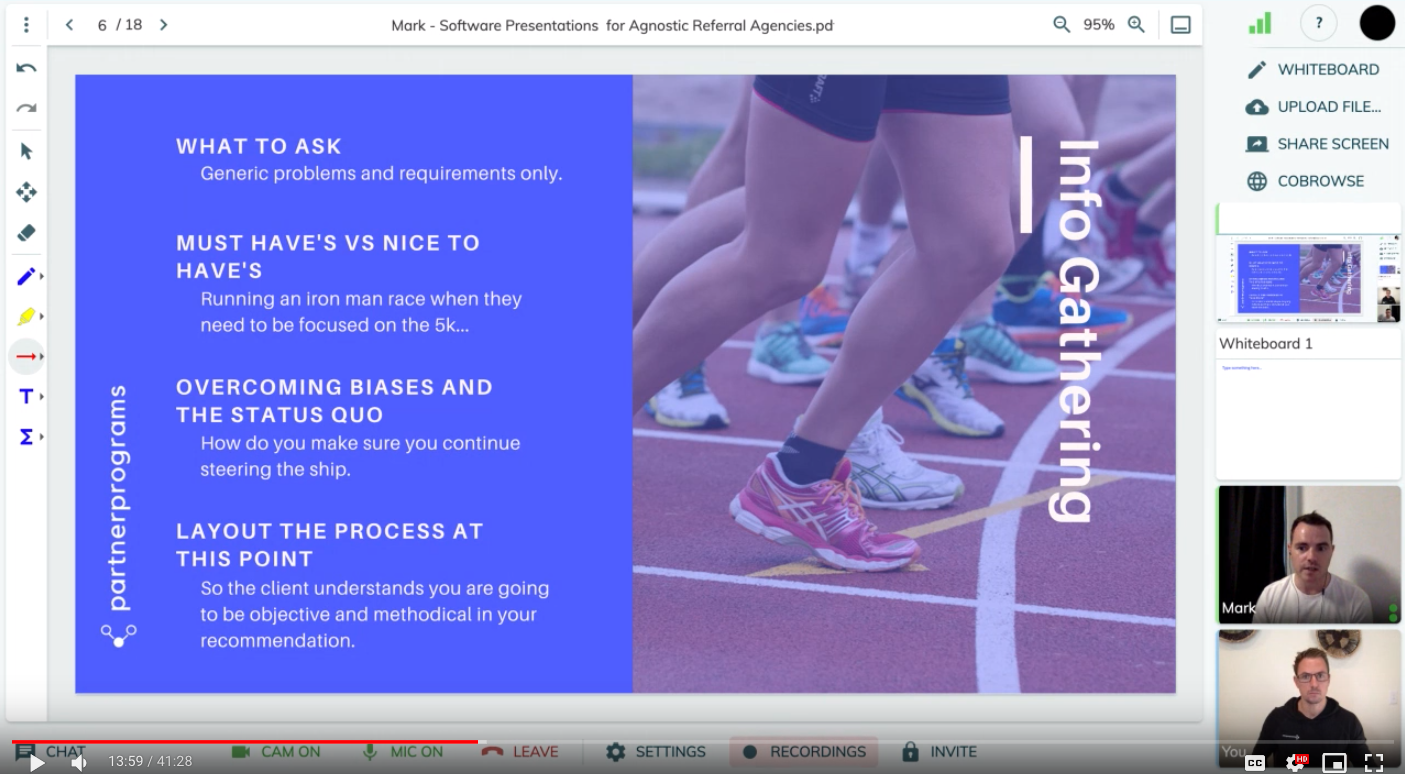Click the 13:59 / 41:28 timestamp
This screenshot has height=774, width=1405.
click(x=150, y=762)
